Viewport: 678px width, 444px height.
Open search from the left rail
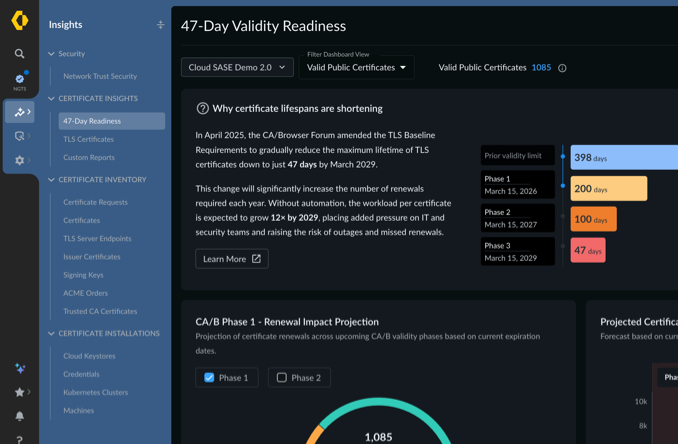pos(19,54)
